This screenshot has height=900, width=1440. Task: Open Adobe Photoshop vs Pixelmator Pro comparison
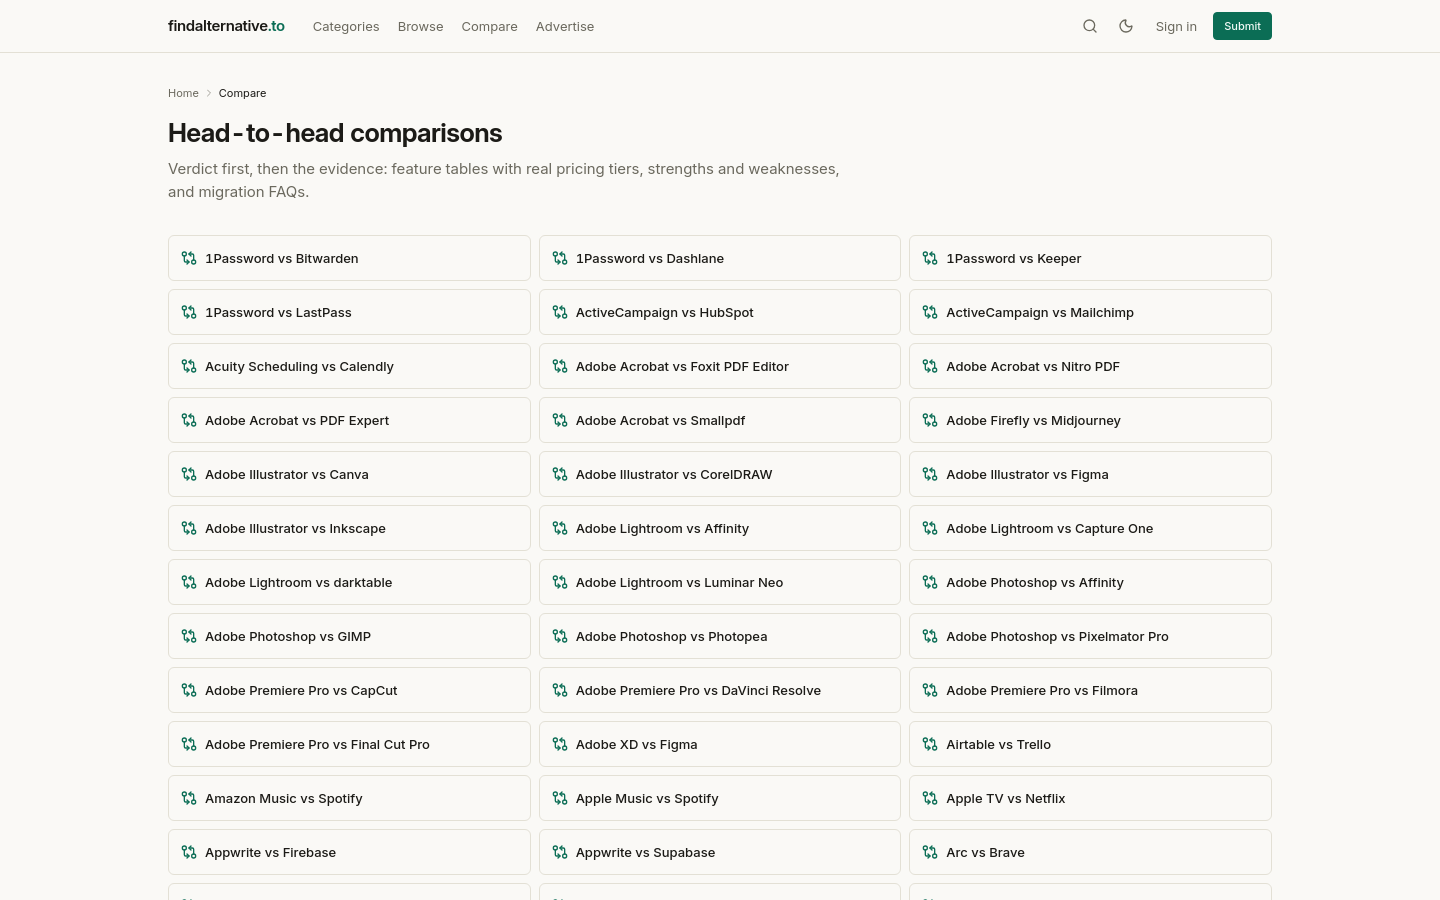(x=1090, y=636)
